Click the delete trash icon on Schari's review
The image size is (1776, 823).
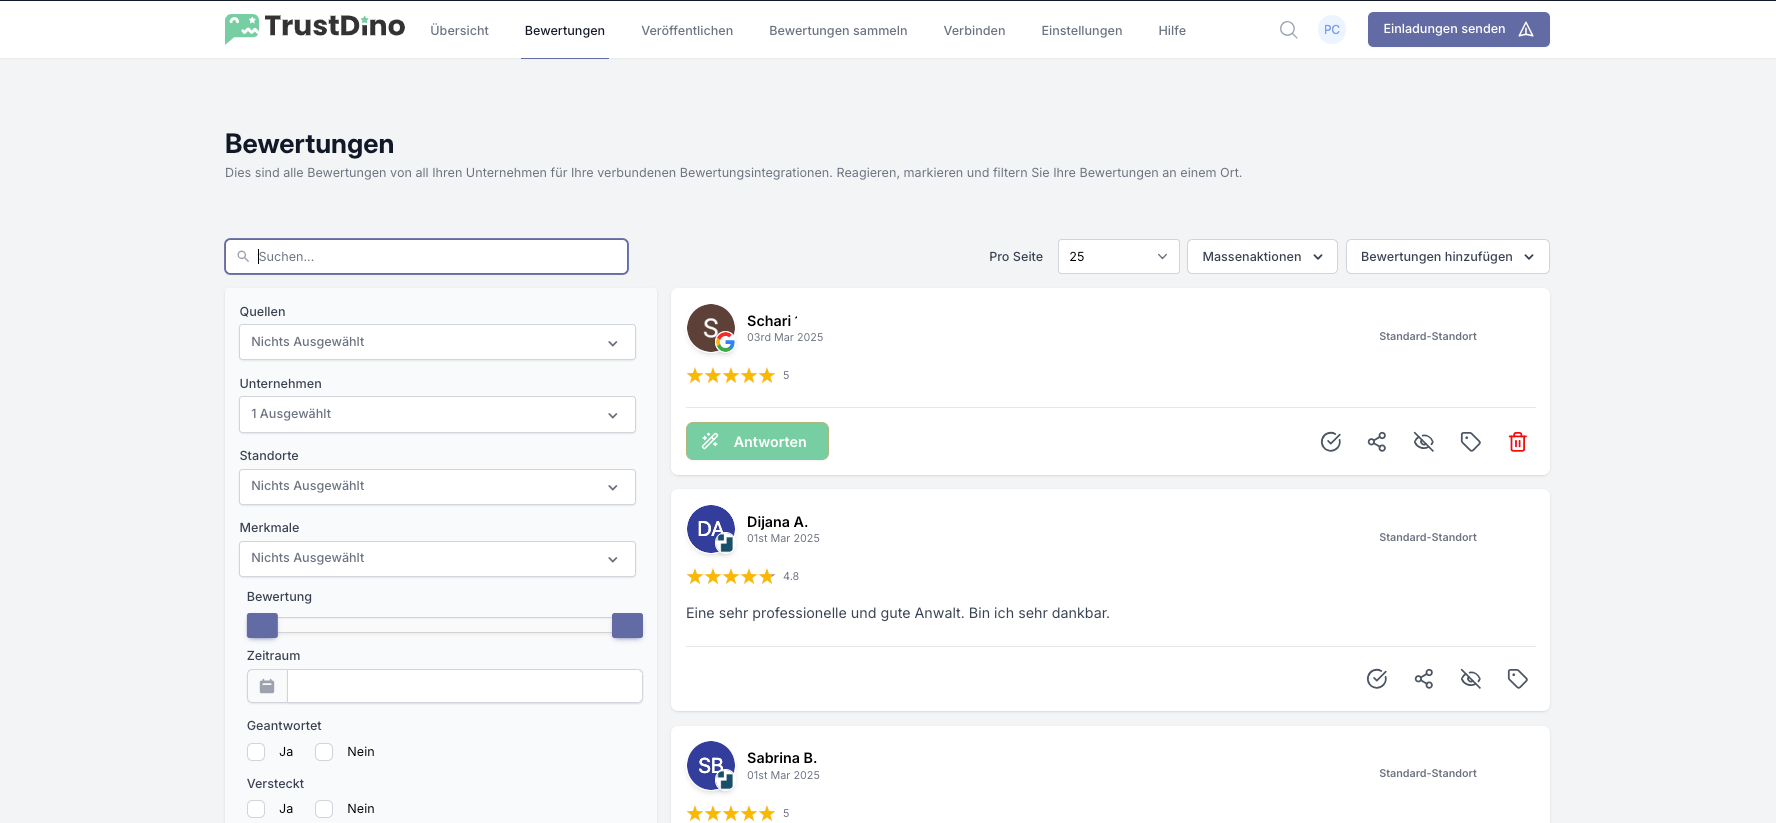[1517, 442]
